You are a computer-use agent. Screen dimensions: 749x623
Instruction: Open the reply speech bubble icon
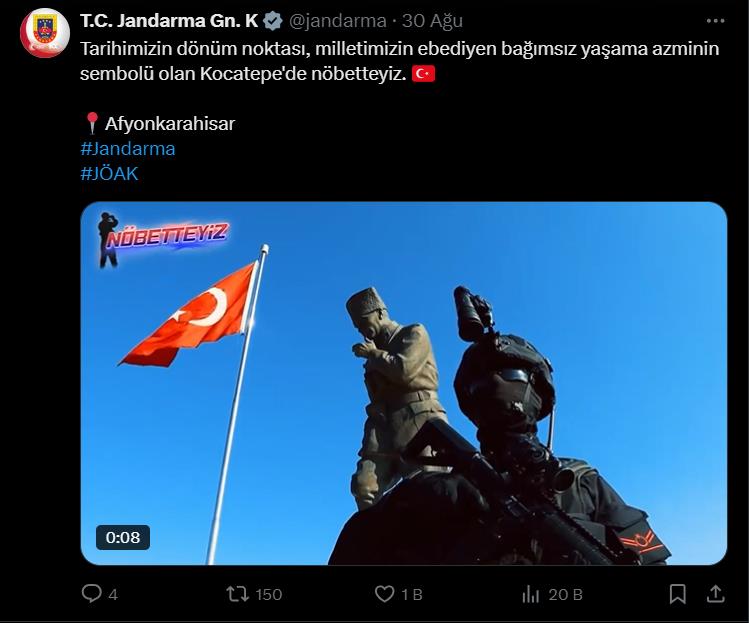(x=91, y=594)
